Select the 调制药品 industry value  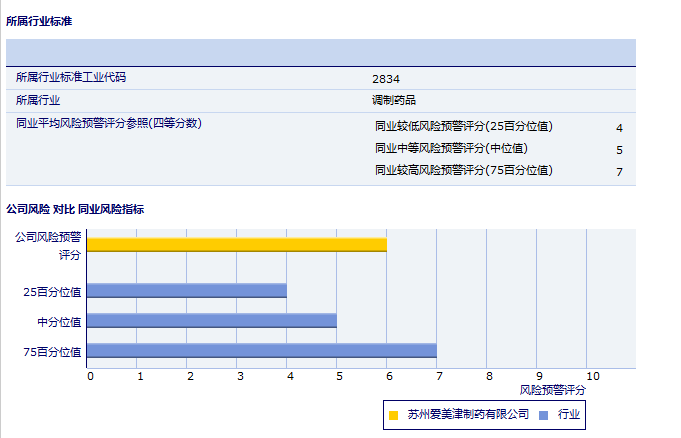[394, 100]
